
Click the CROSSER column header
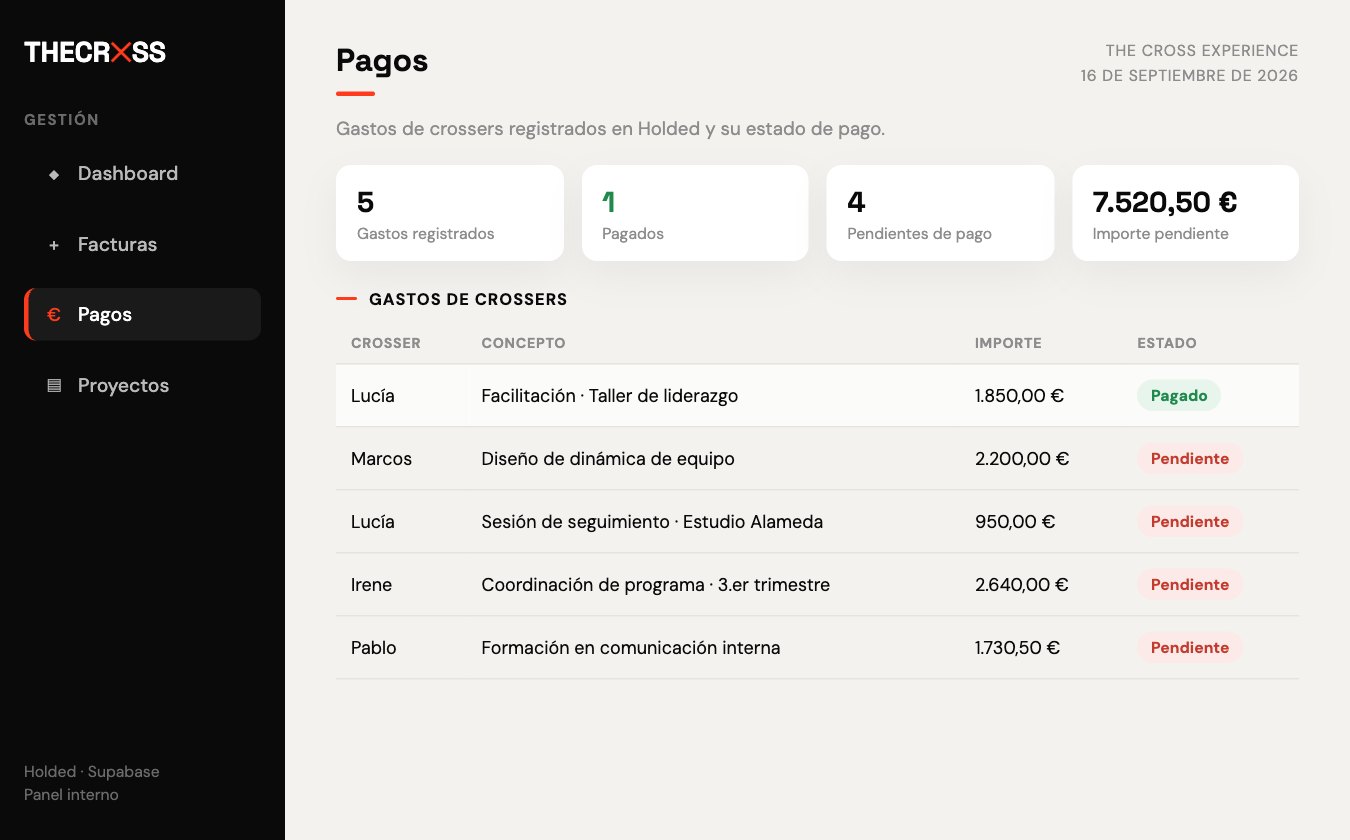(x=386, y=343)
